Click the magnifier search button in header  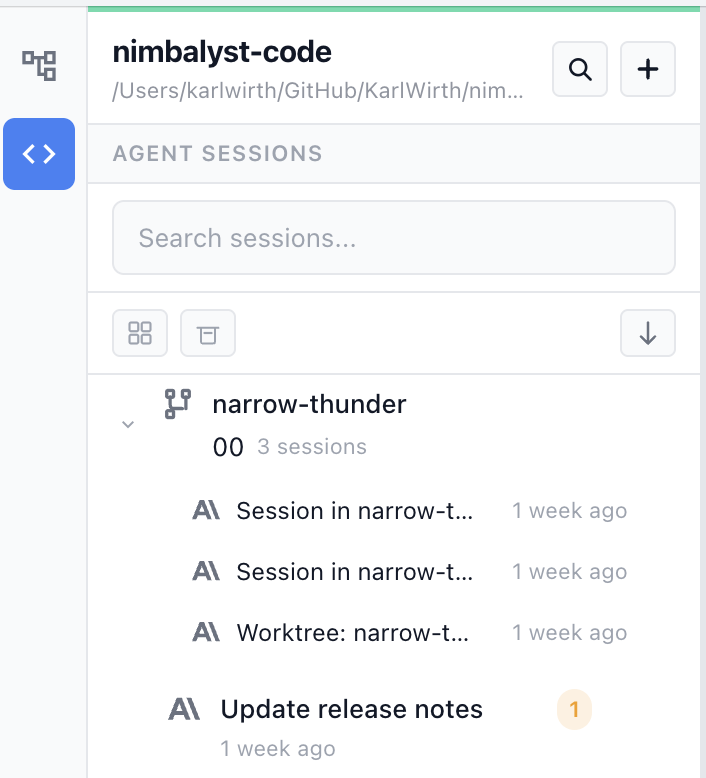(x=579, y=69)
